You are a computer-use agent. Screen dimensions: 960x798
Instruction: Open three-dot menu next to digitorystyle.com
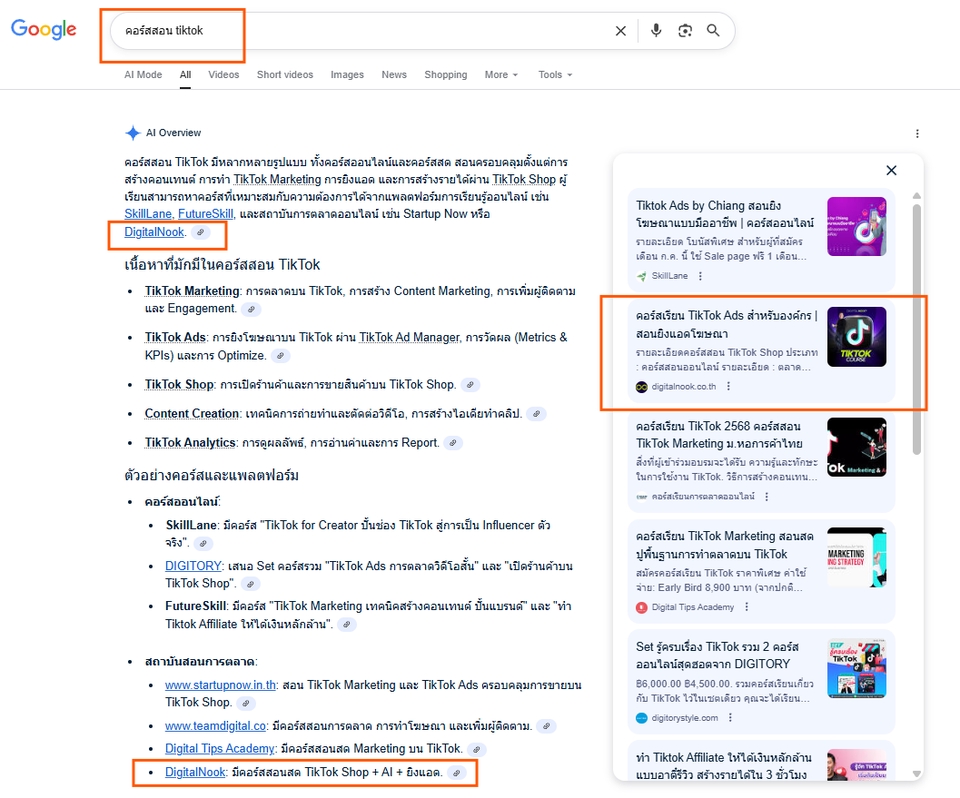click(x=728, y=718)
